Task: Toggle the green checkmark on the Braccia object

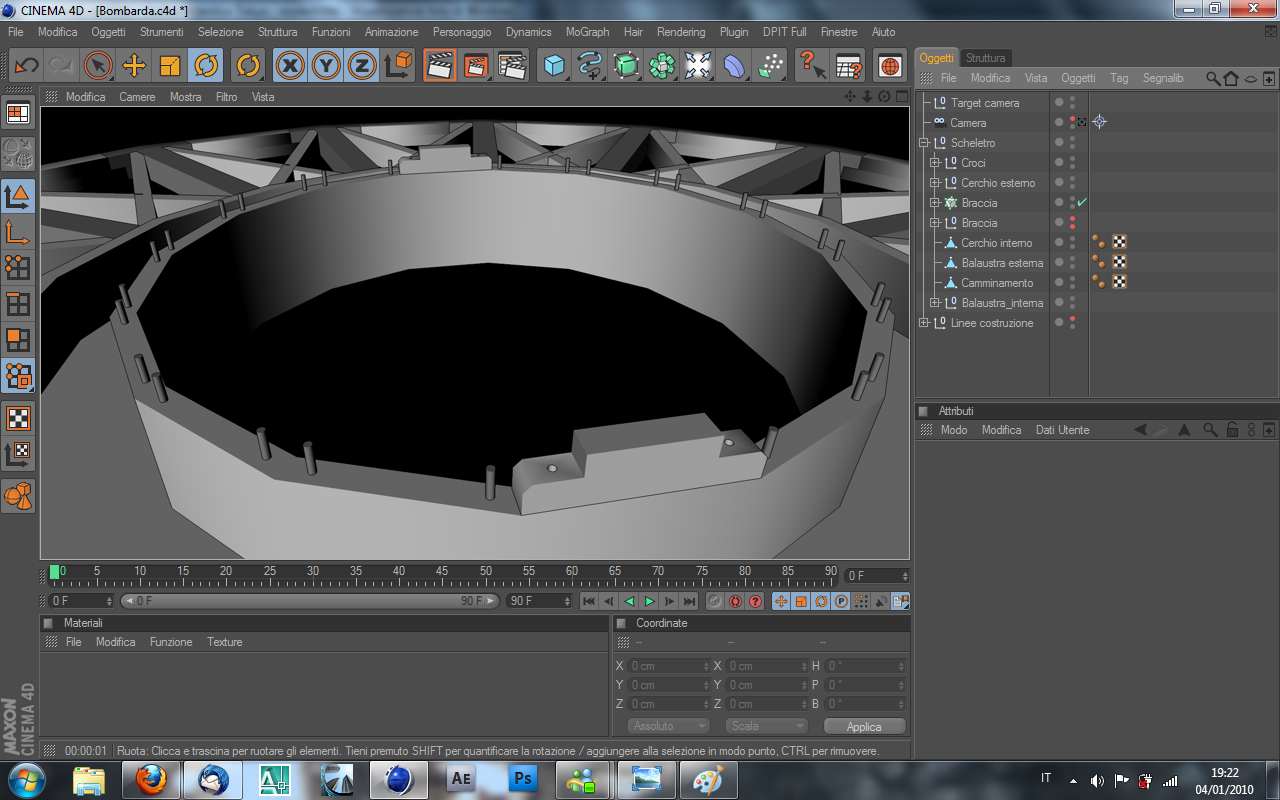Action: pyautogui.click(x=1082, y=203)
